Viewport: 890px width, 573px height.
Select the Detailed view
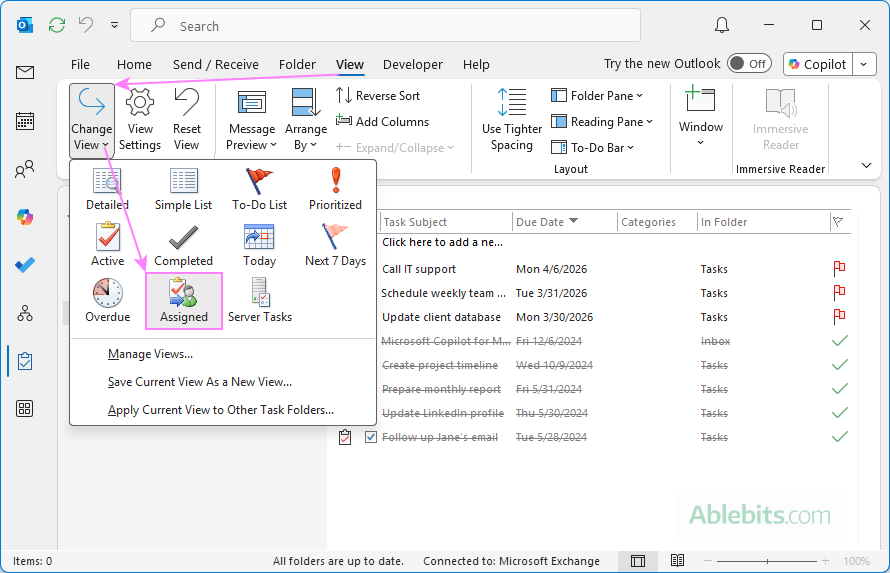(x=107, y=189)
